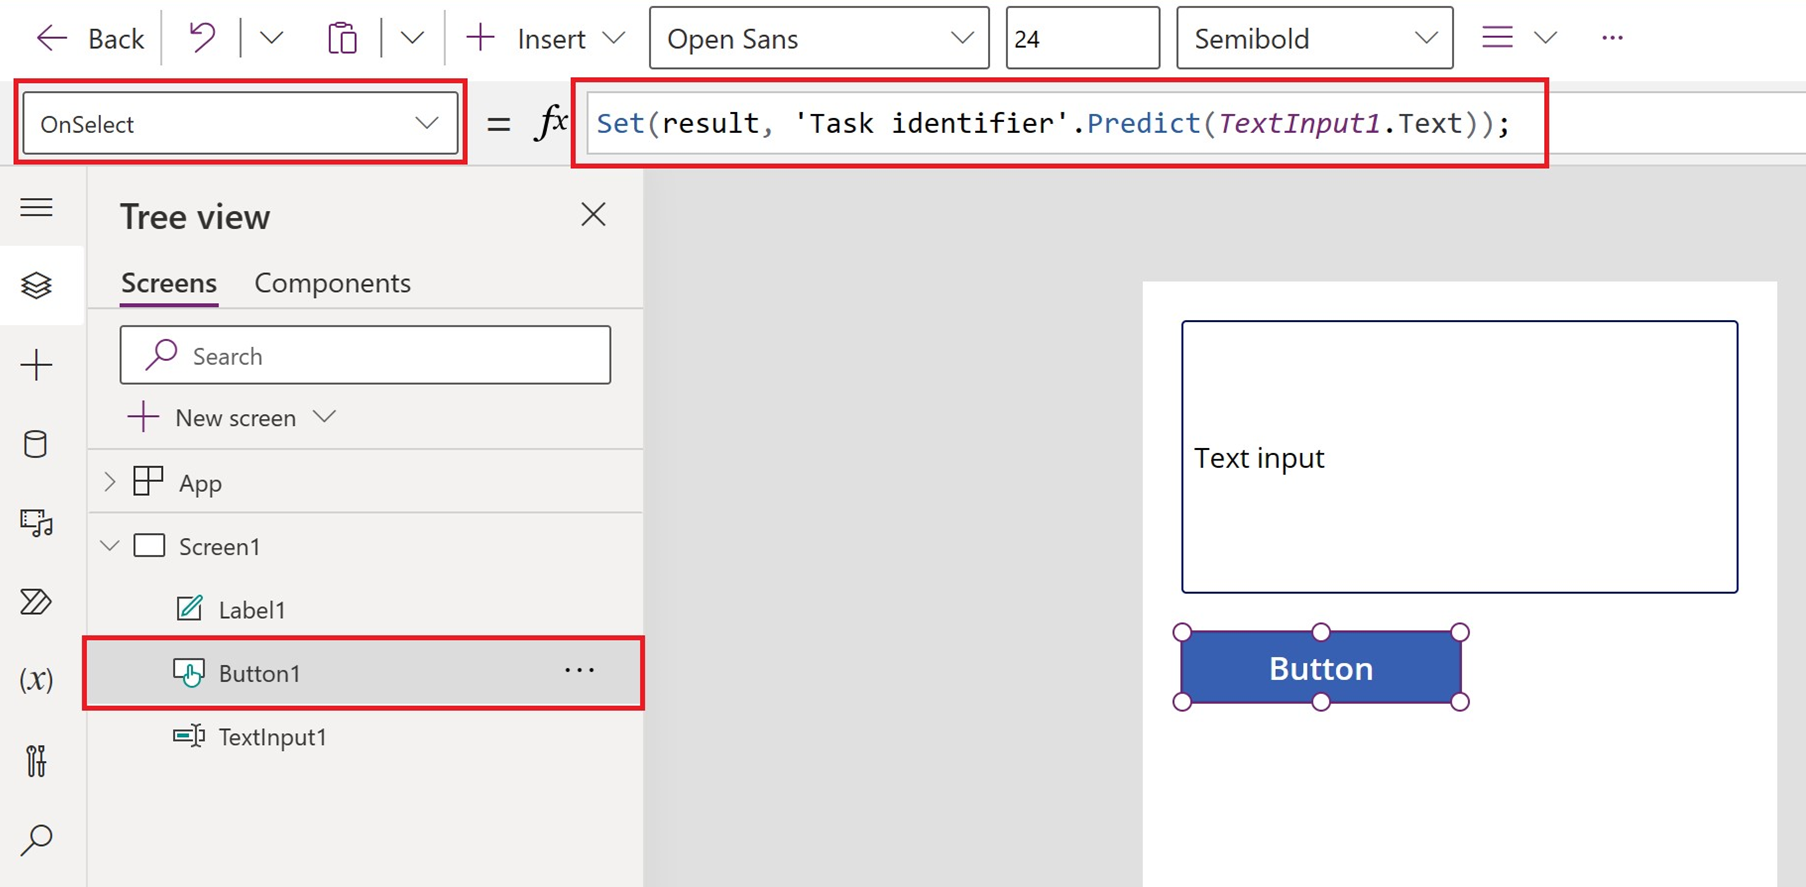Open the Power Automate icon in sidebar
Viewport: 1806px width, 887px height.
[37, 601]
